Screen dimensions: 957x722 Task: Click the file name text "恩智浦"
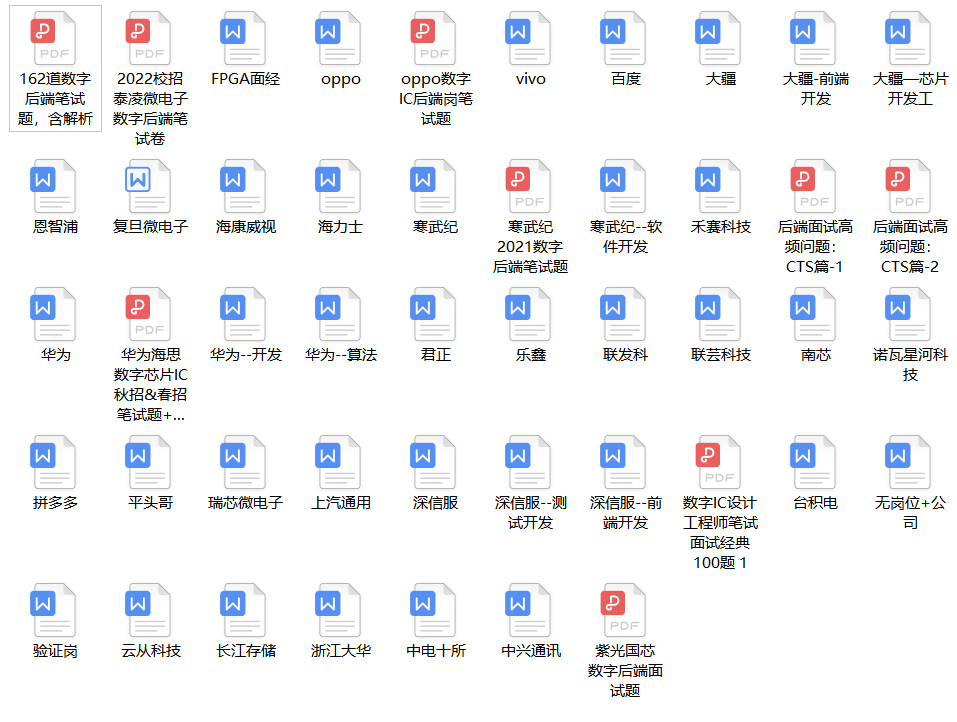(56, 227)
